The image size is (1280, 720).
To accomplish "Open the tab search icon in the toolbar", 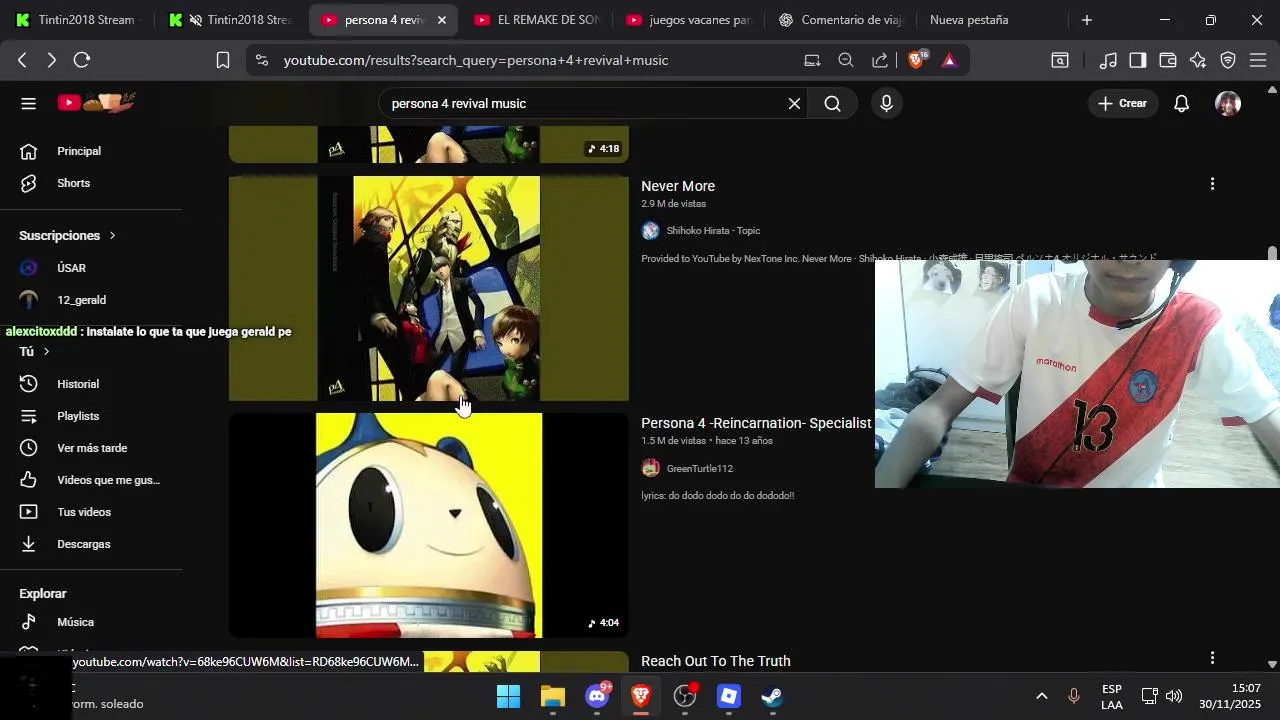I will [1060, 60].
